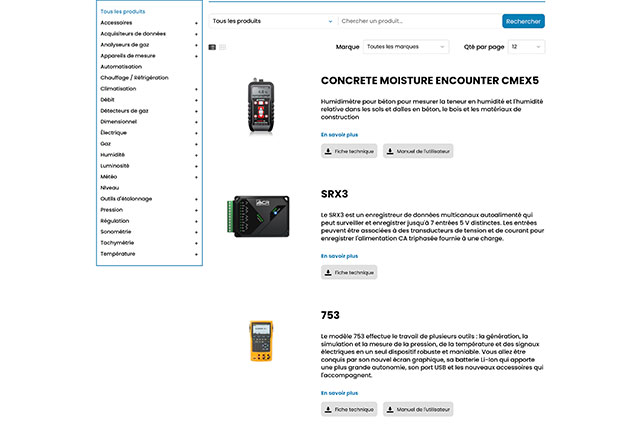Download the CMEX5 Manuel de l'utilisateur
641x427 pixels.
418,151
